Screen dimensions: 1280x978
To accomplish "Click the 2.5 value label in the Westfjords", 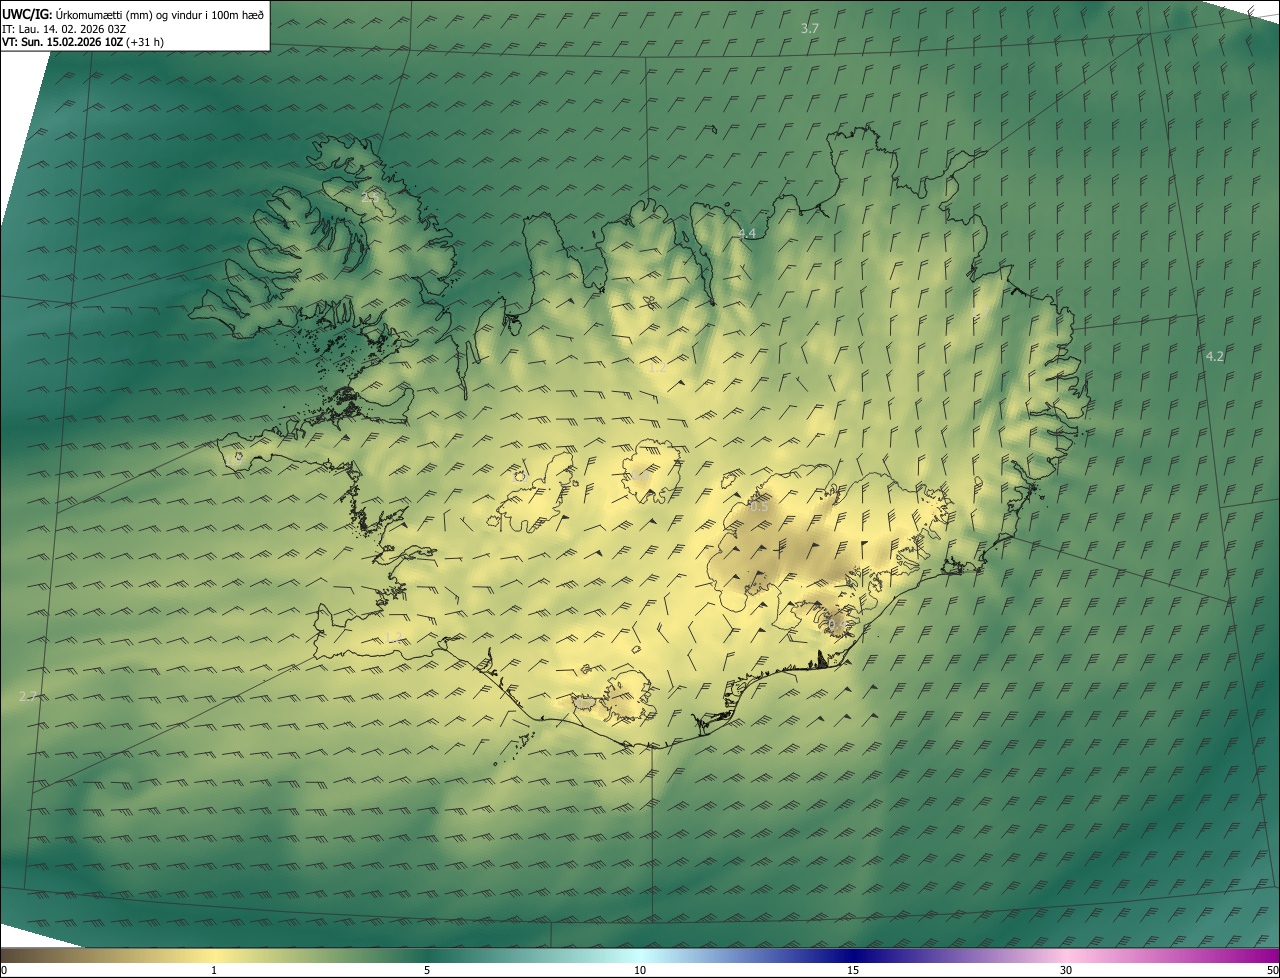I will coord(371,199).
